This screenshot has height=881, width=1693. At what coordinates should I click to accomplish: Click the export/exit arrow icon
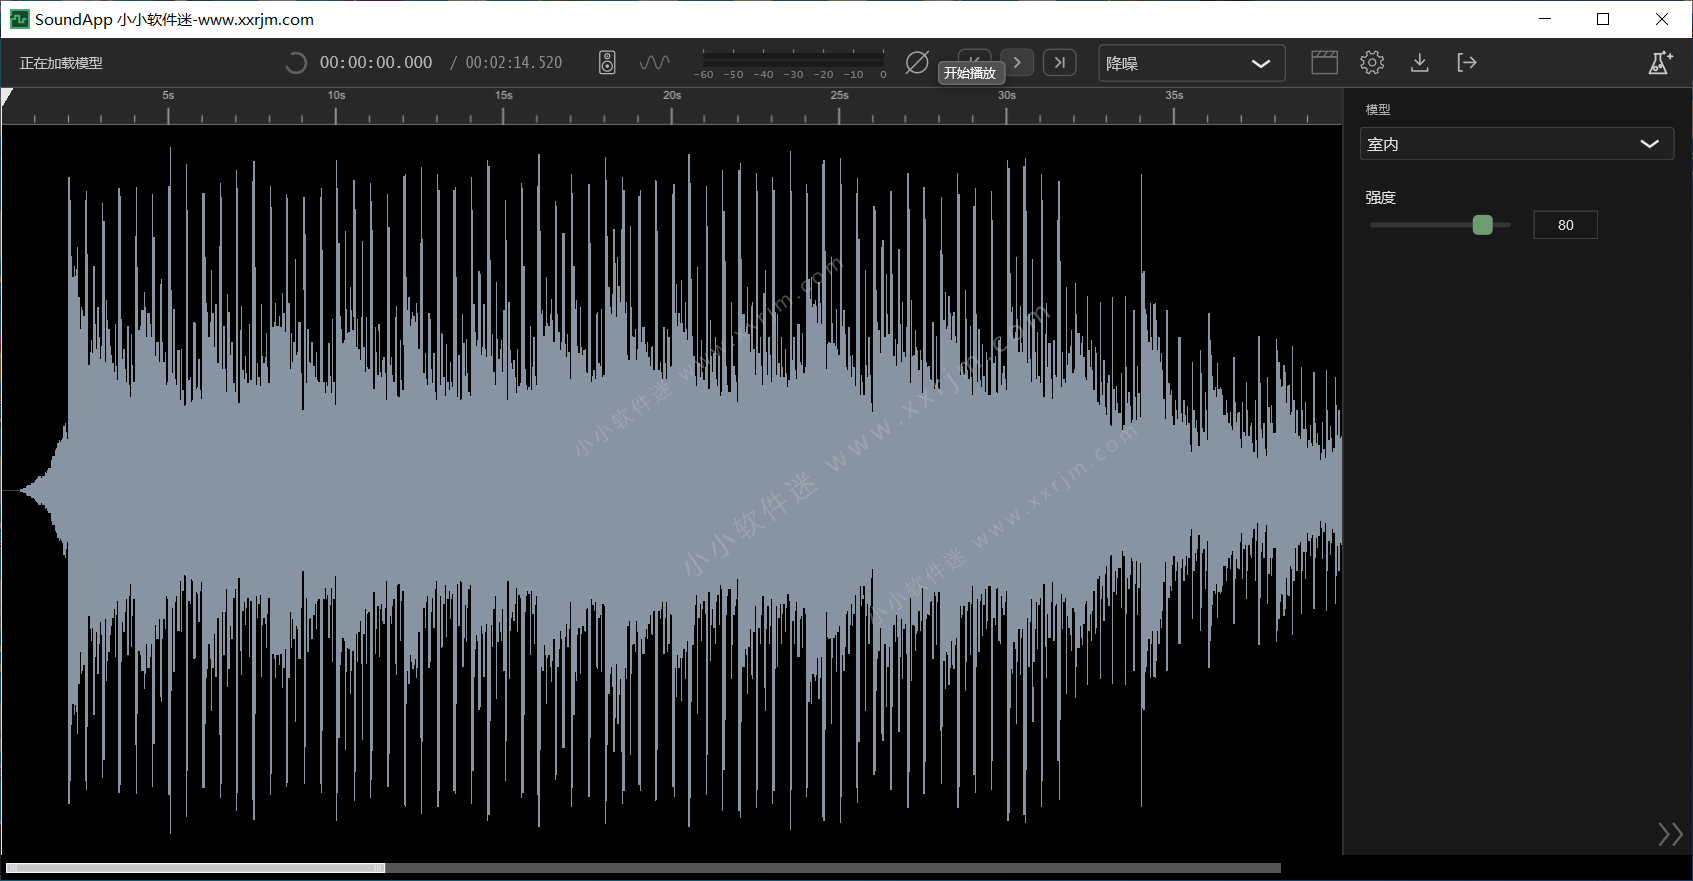1467,62
